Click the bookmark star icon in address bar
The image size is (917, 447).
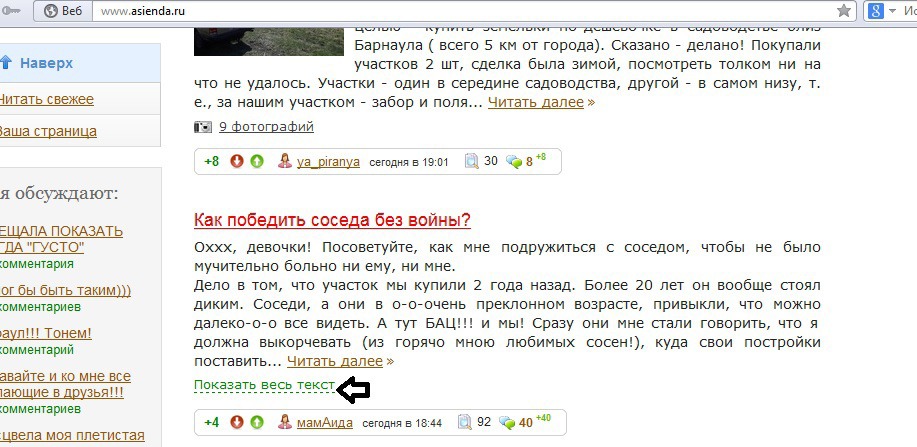[x=843, y=11]
